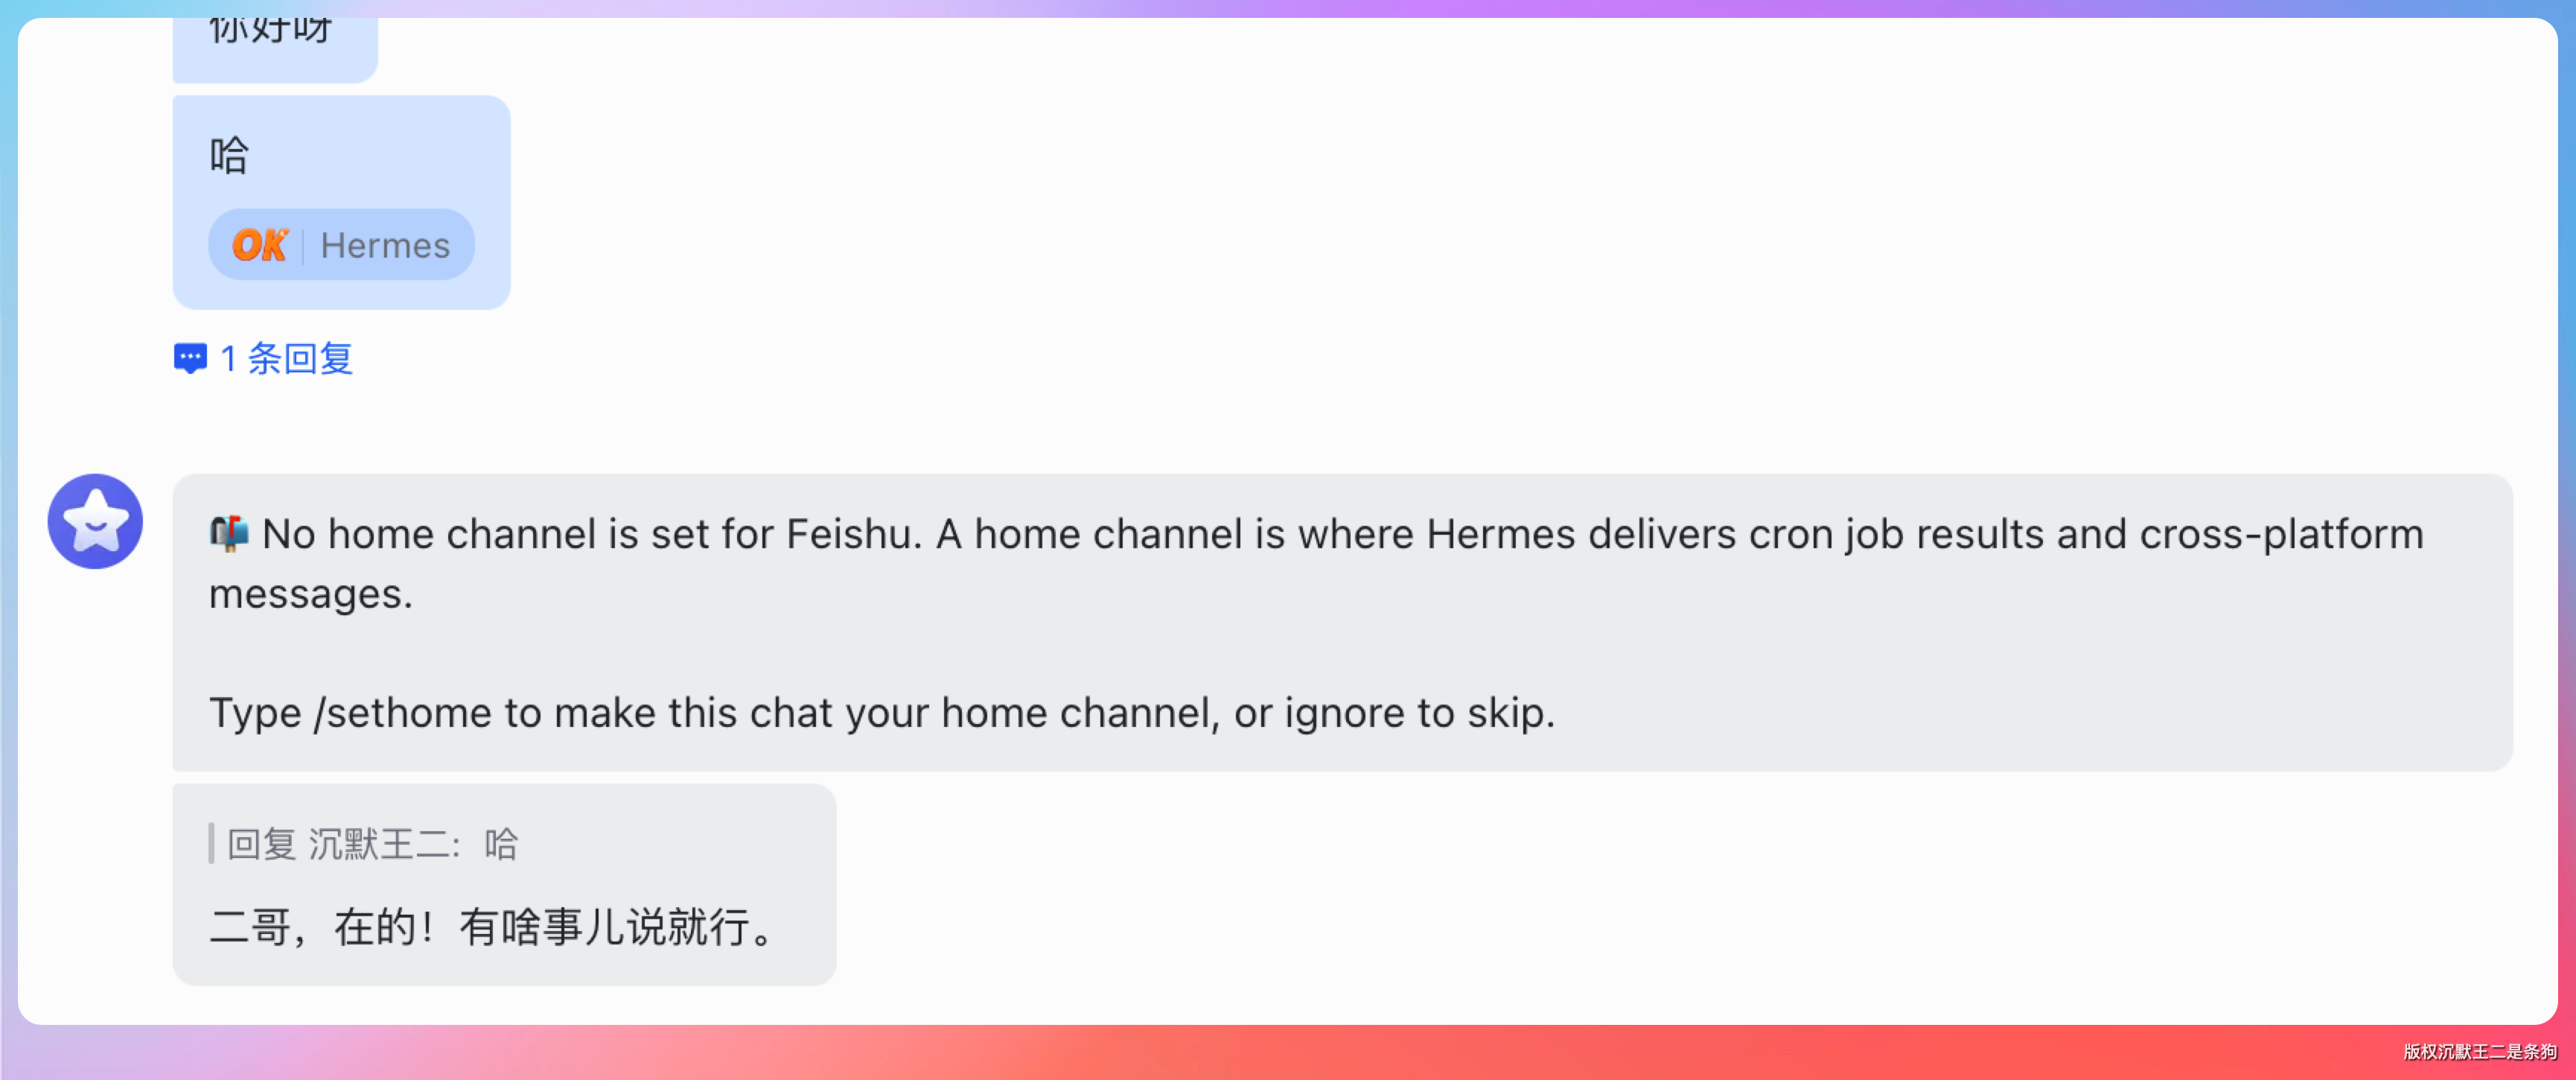
Task: Click the "版权沉默王二是条狗" watermark text
Action: point(2479,1051)
